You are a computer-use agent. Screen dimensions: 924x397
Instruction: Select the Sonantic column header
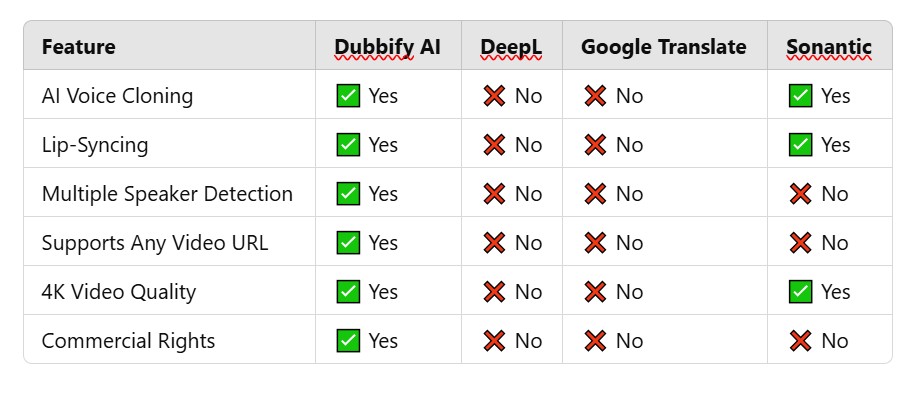829,47
